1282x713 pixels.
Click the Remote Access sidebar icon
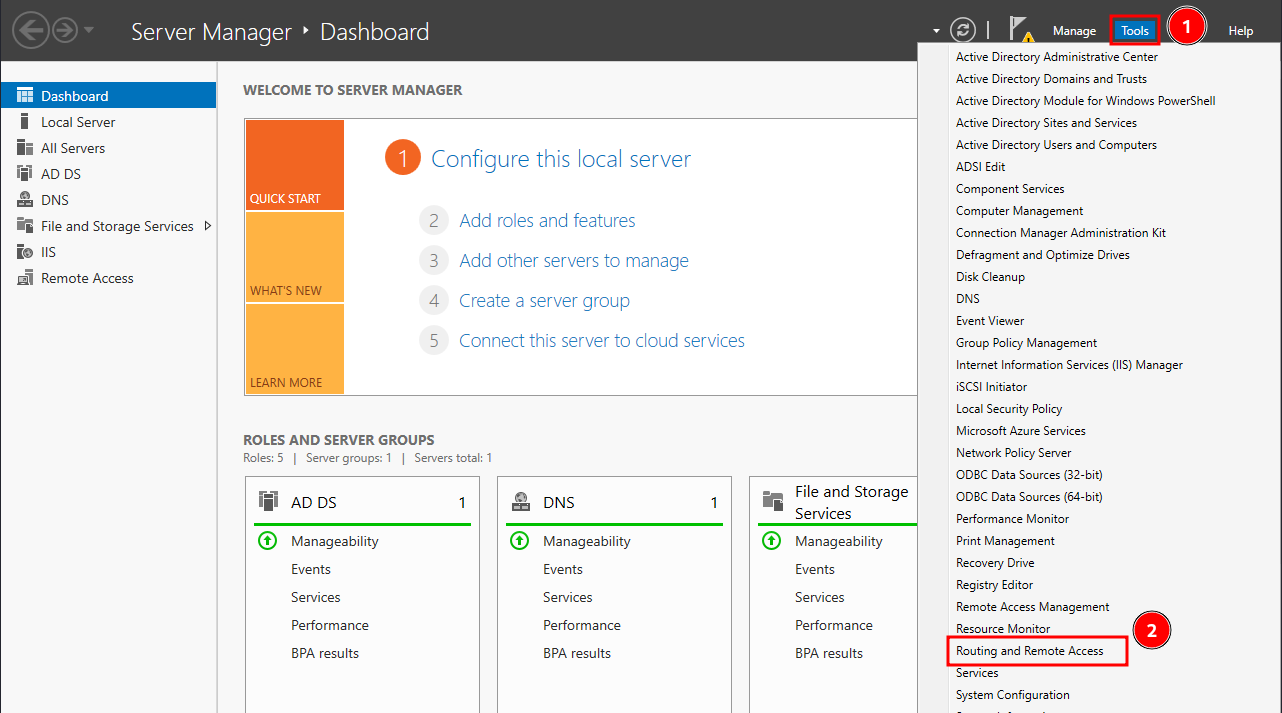pyautogui.click(x=25, y=278)
